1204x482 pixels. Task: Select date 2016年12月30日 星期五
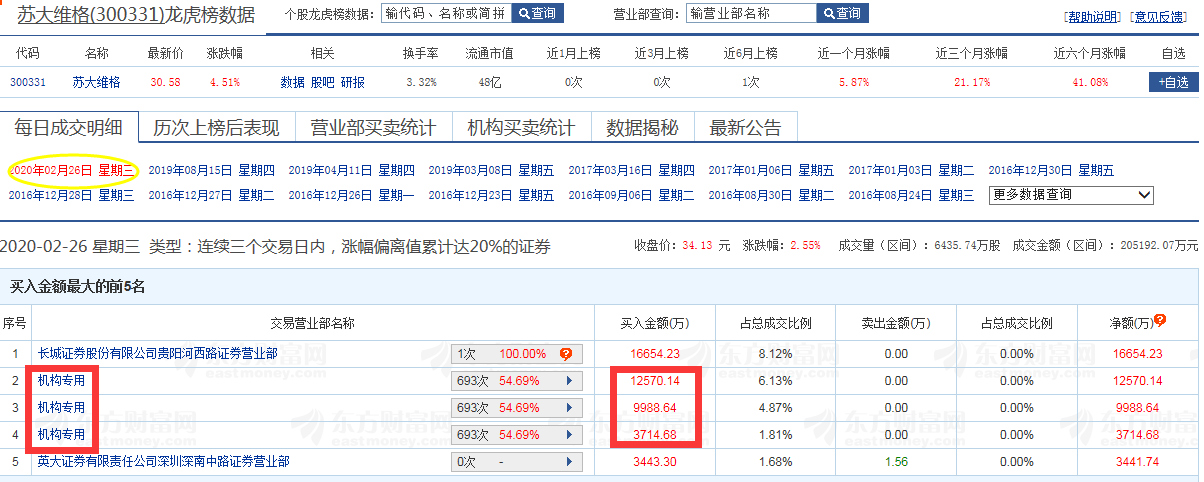pos(1051,170)
